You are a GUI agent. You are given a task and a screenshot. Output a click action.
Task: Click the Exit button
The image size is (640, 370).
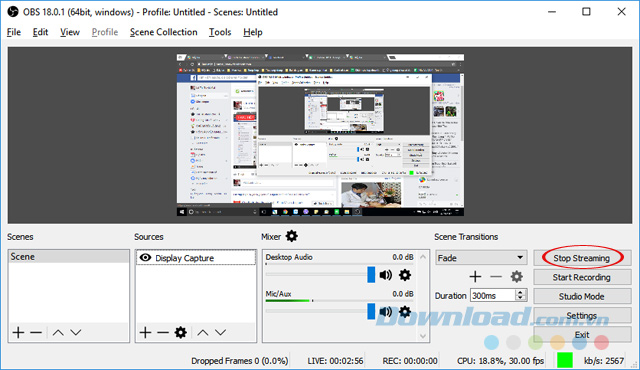(582, 335)
